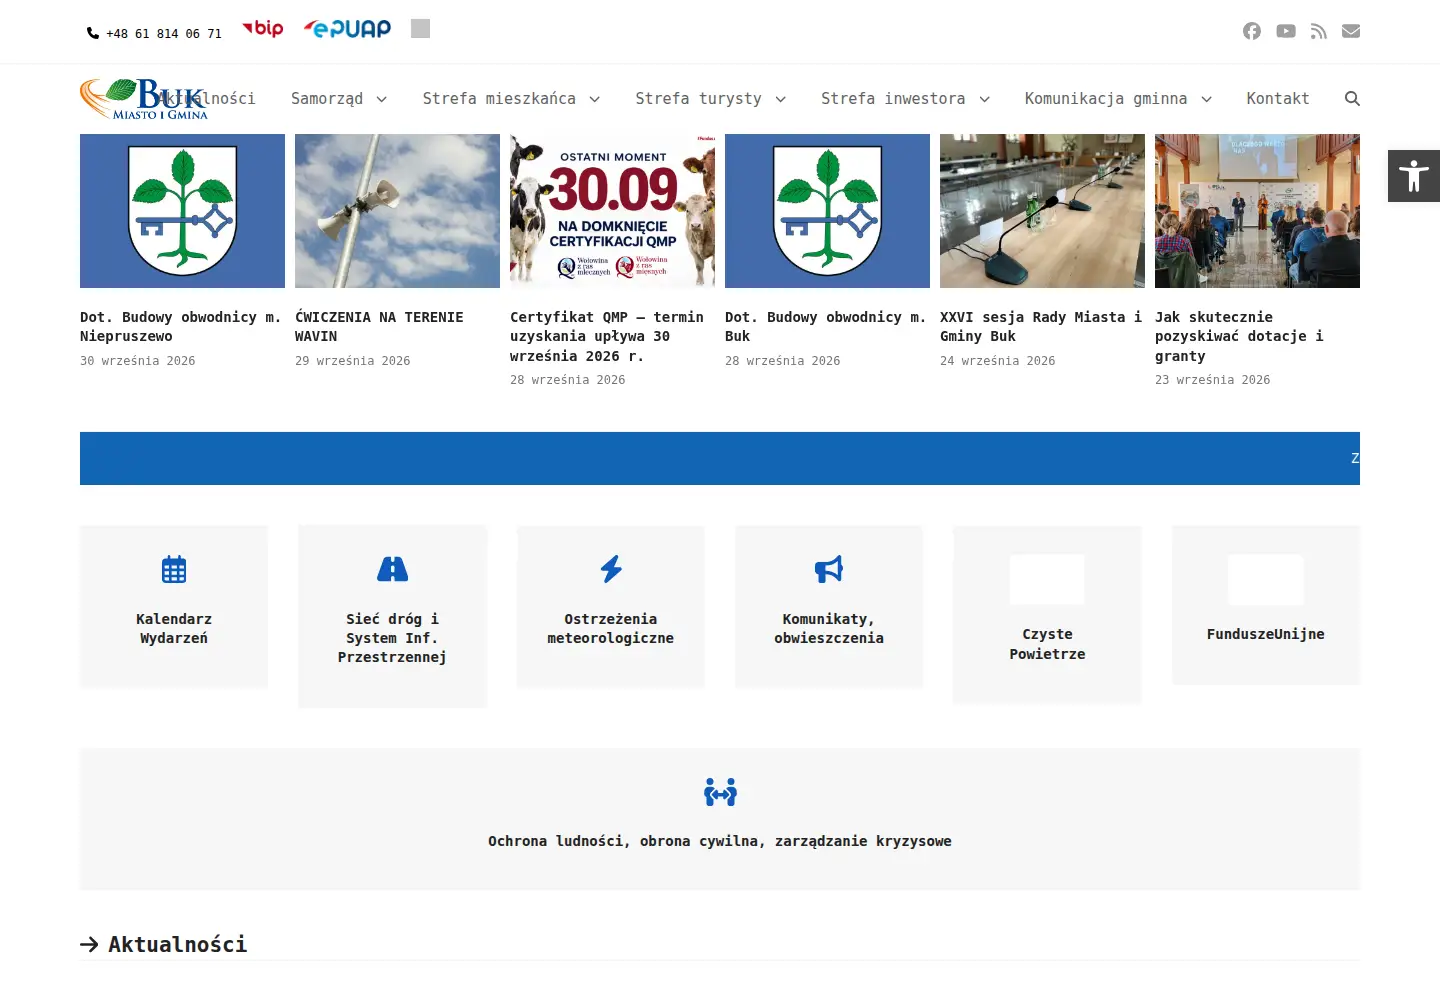Open the Czyste Powietrze tile label
The width and height of the screenshot is (1440, 1000).
point(1047,644)
